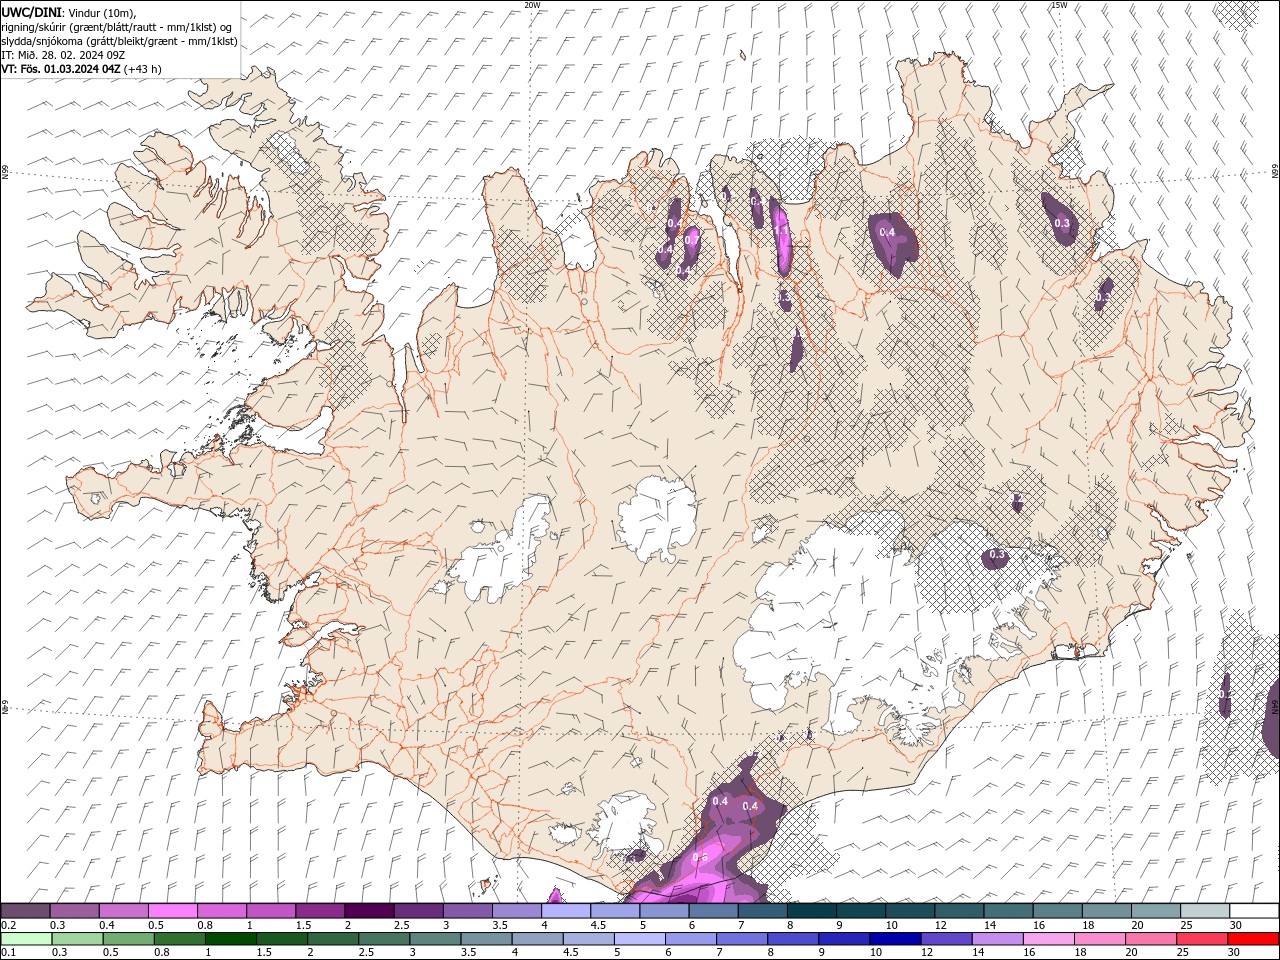Screen dimensions: 1280x960
Task: Select the light purple swatch labeled 14, lower legend
Action: [x=996, y=938]
